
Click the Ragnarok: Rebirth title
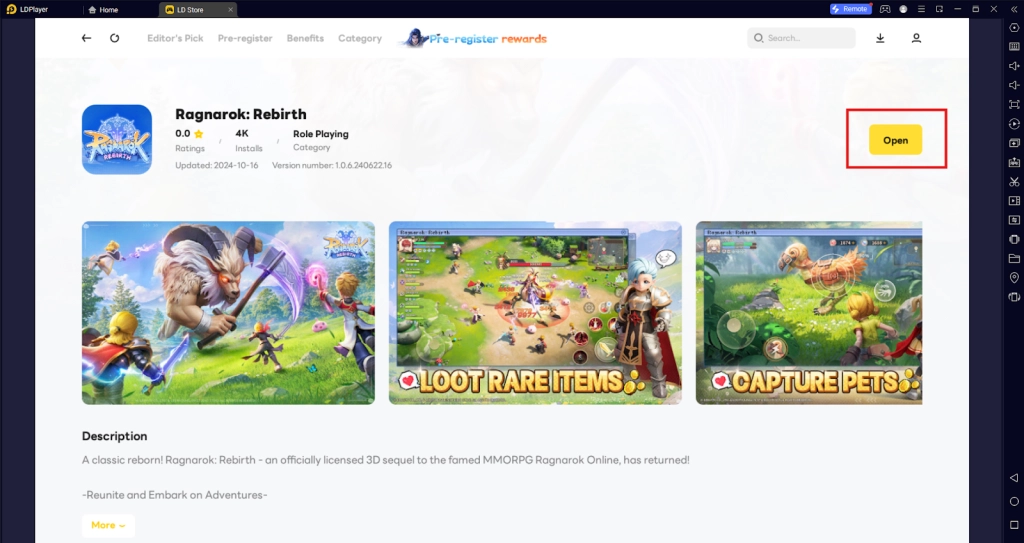240,114
